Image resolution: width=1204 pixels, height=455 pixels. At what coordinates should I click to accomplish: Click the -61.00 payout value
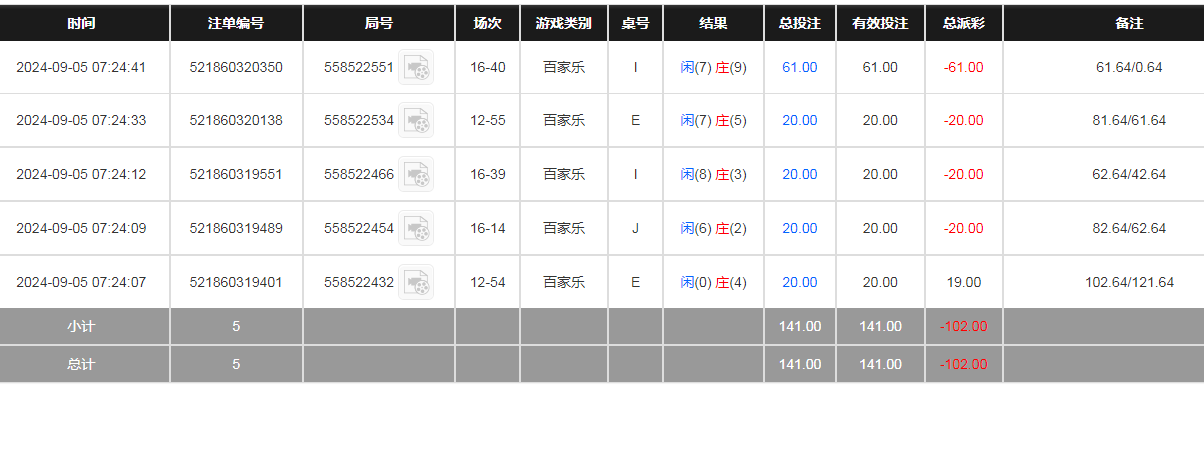[x=963, y=67]
